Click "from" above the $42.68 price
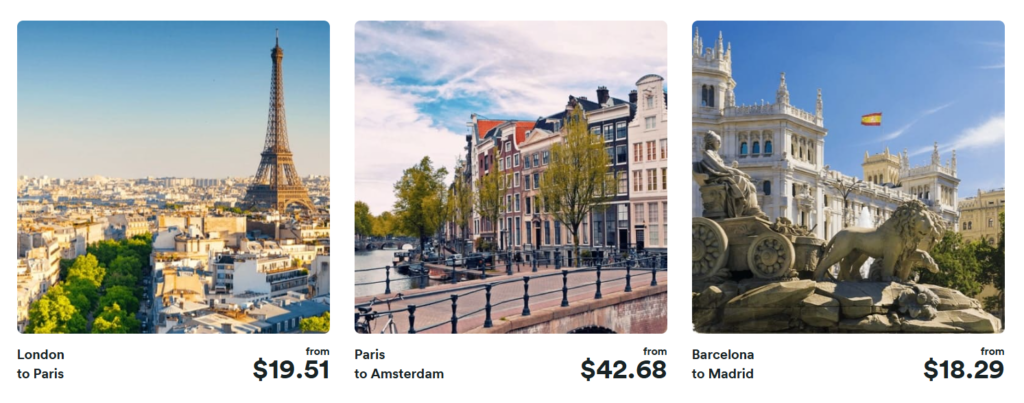 click(x=655, y=351)
